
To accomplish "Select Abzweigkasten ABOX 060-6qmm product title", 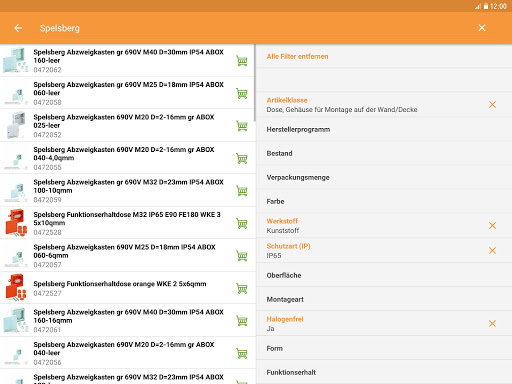I will (124, 251).
